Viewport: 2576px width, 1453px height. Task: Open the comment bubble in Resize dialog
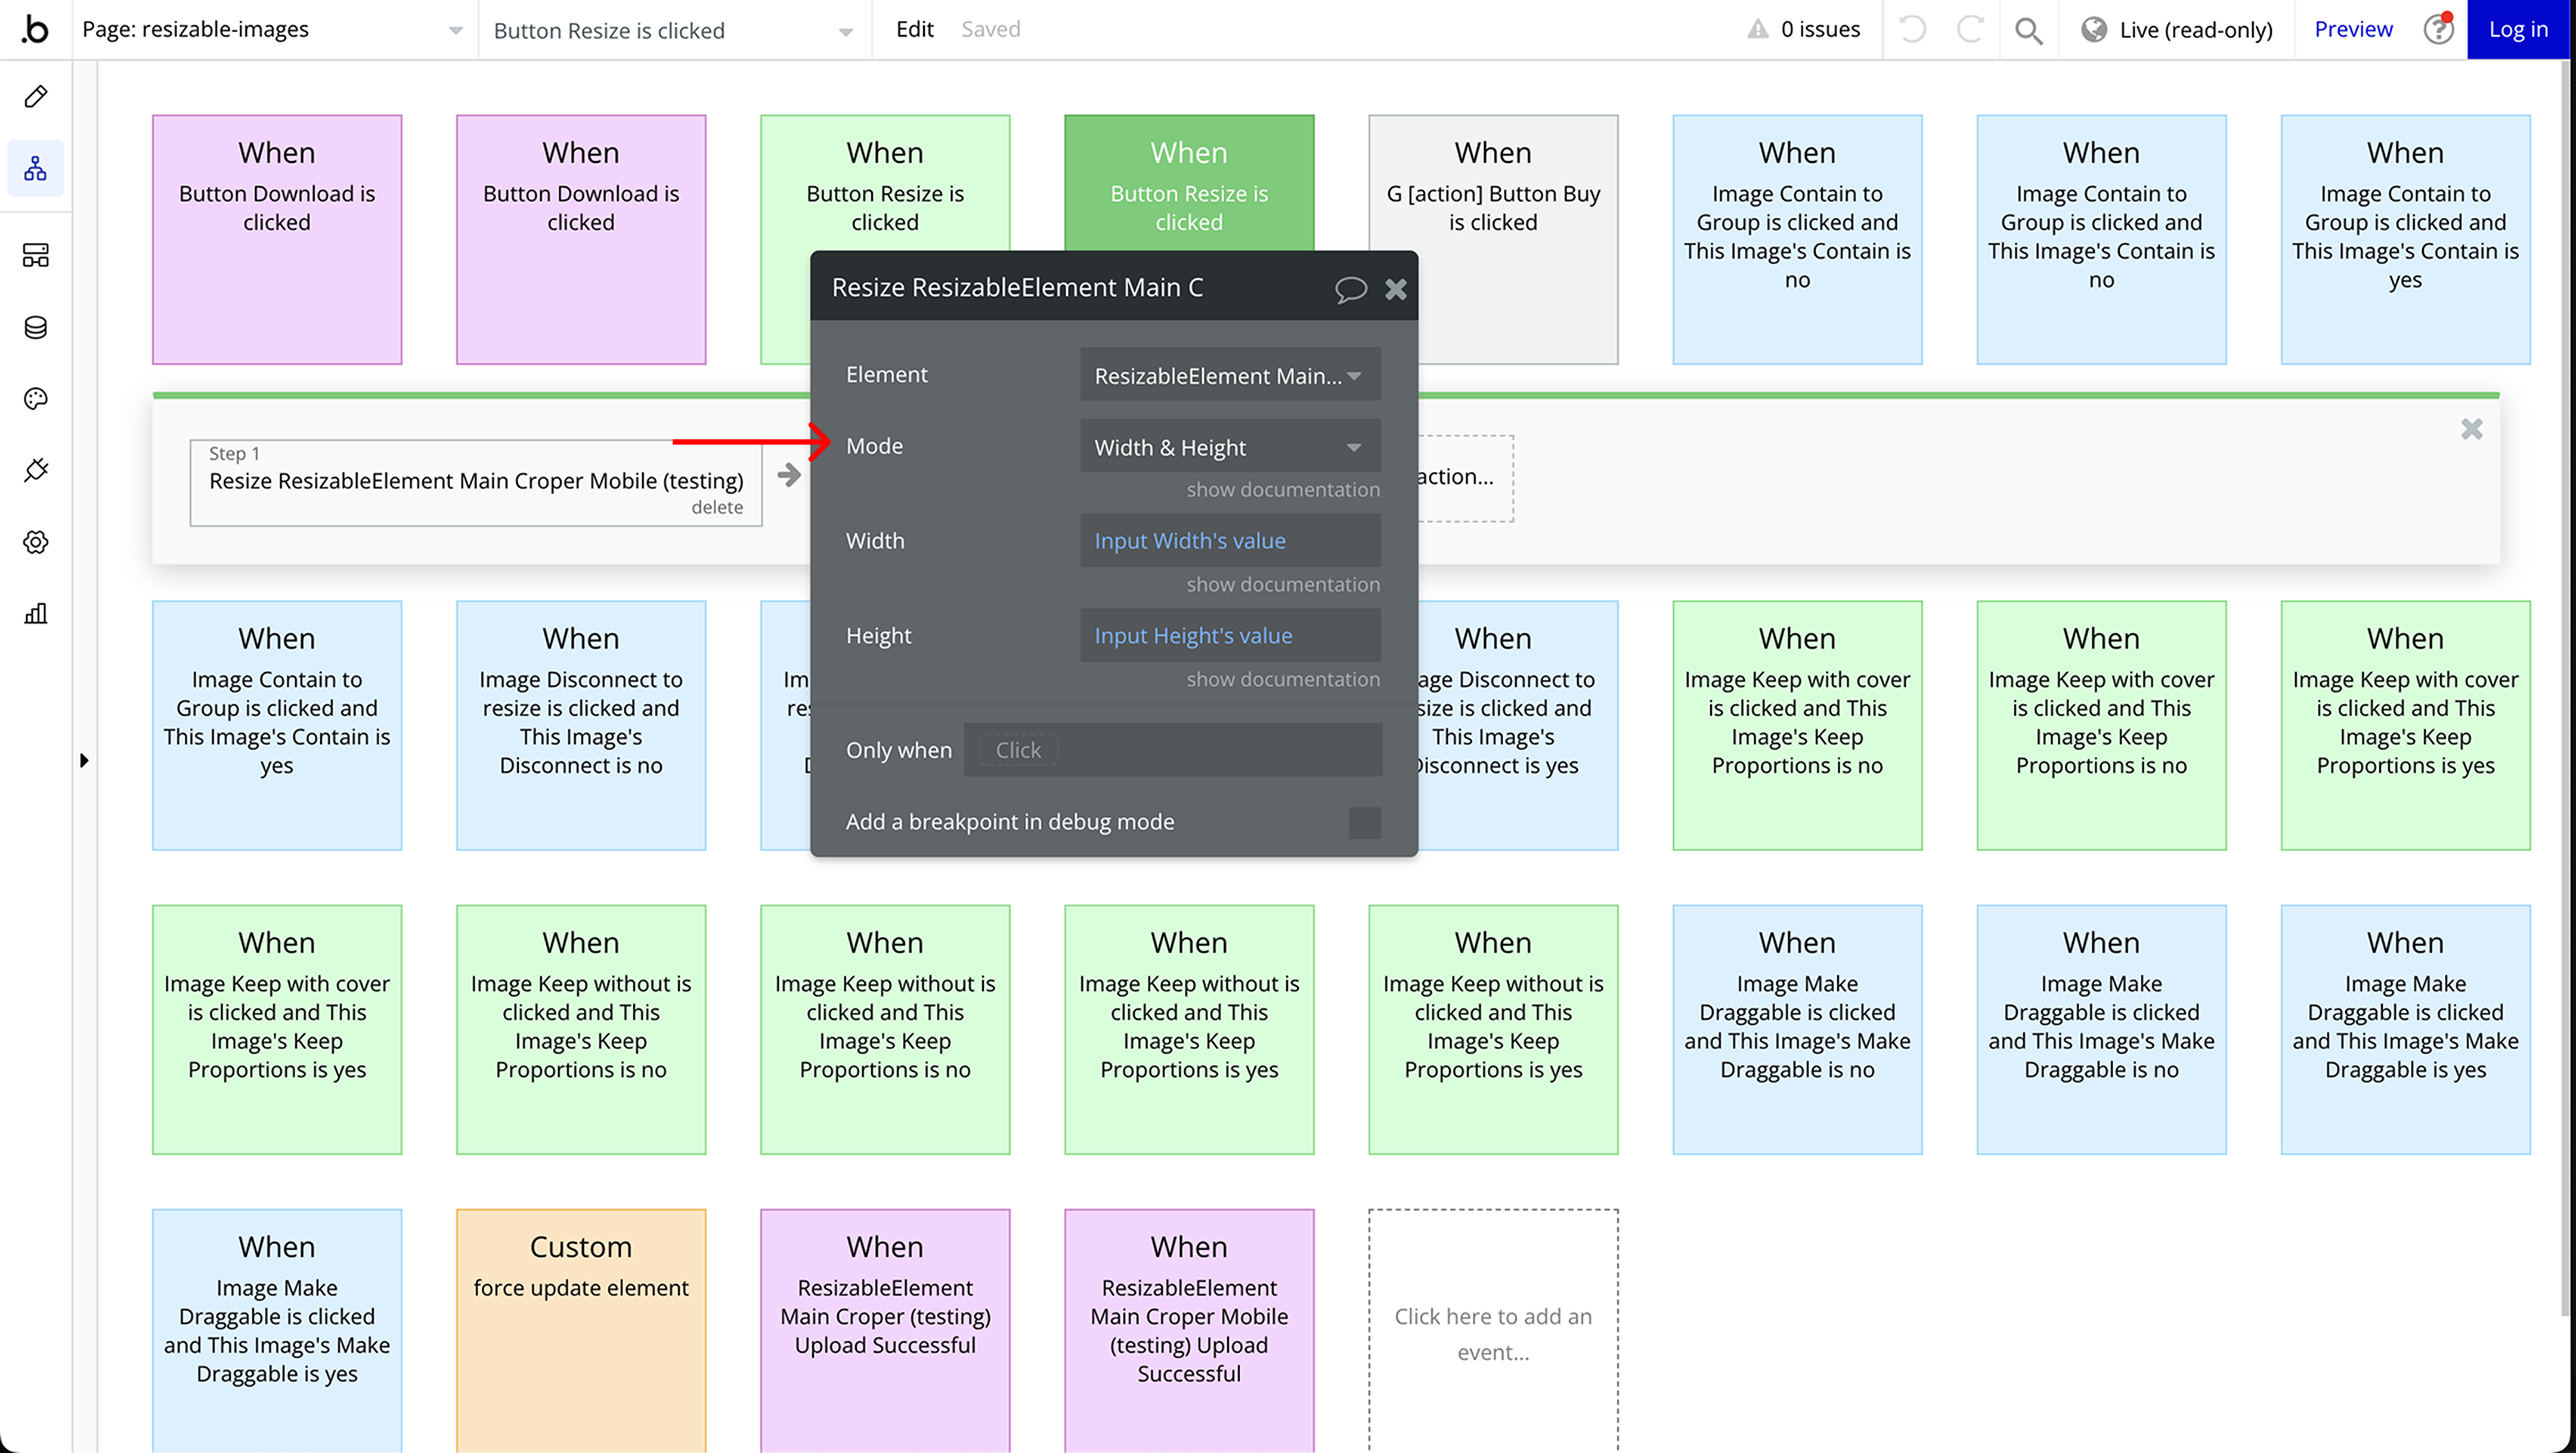tap(1350, 289)
